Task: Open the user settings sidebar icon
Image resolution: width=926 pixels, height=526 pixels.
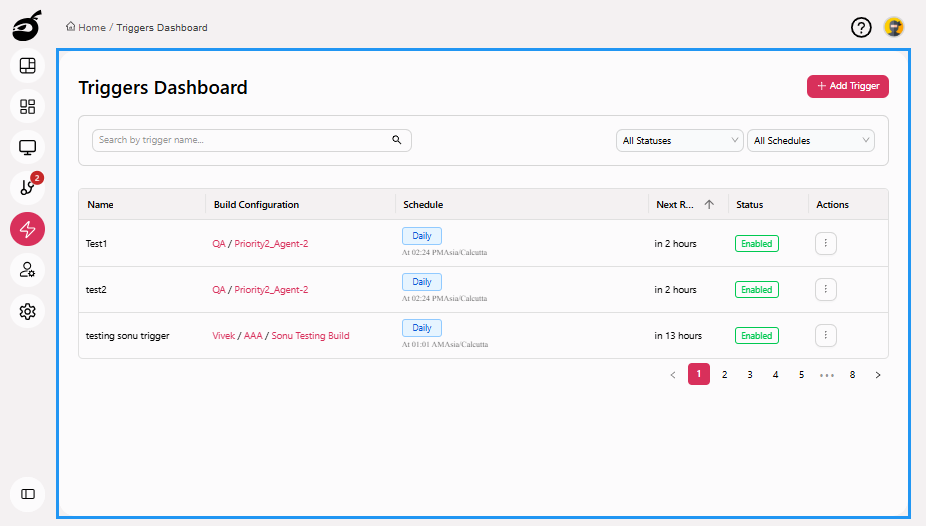Action: click(x=28, y=270)
